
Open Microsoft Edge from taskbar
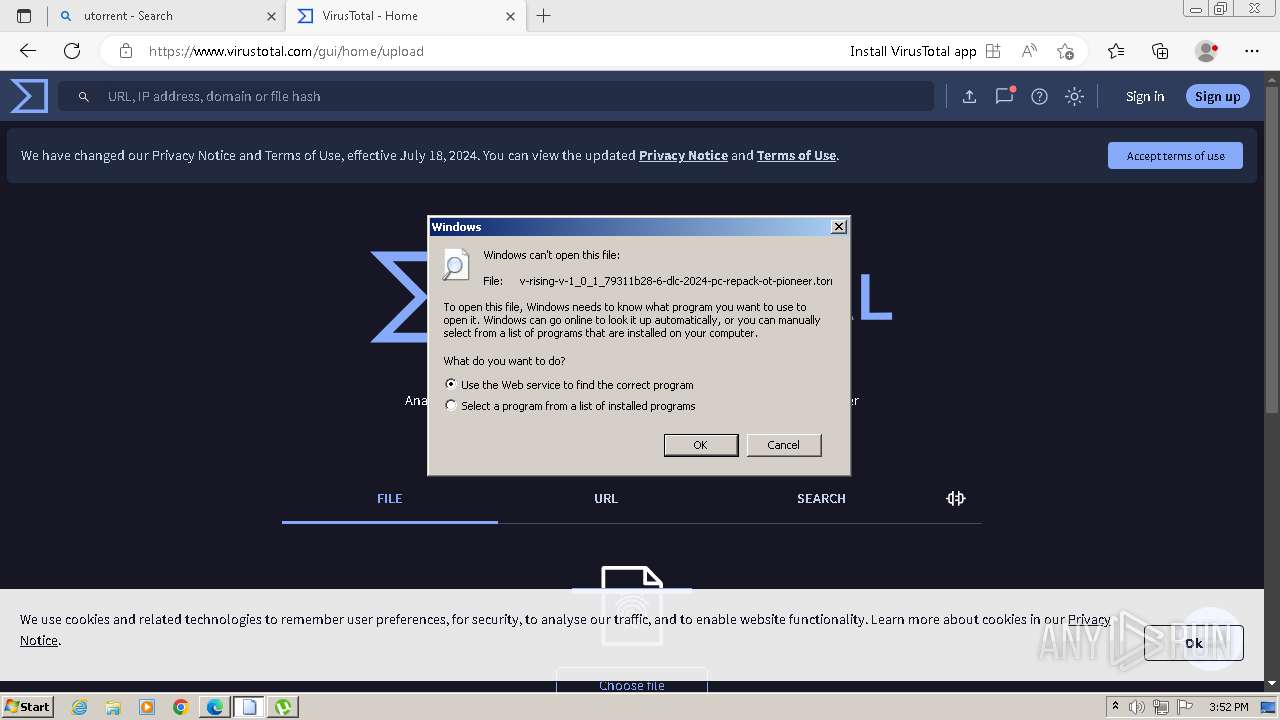coord(215,707)
